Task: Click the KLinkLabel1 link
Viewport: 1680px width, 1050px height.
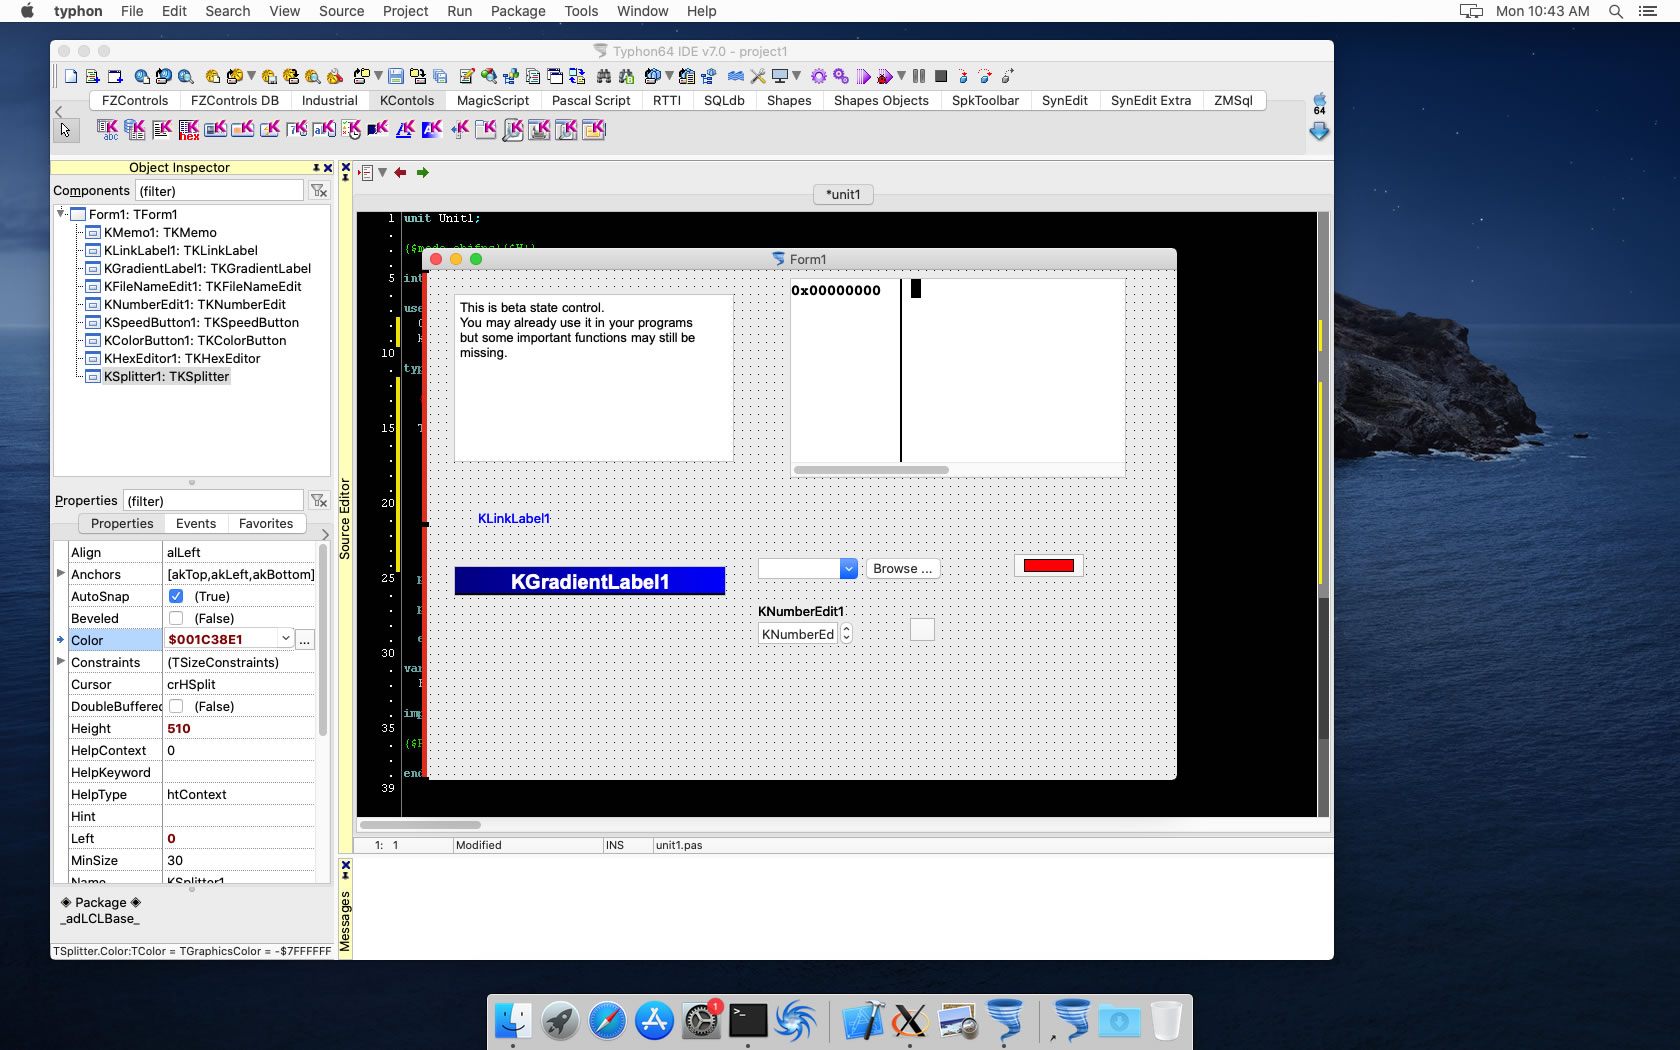Action: pyautogui.click(x=514, y=518)
